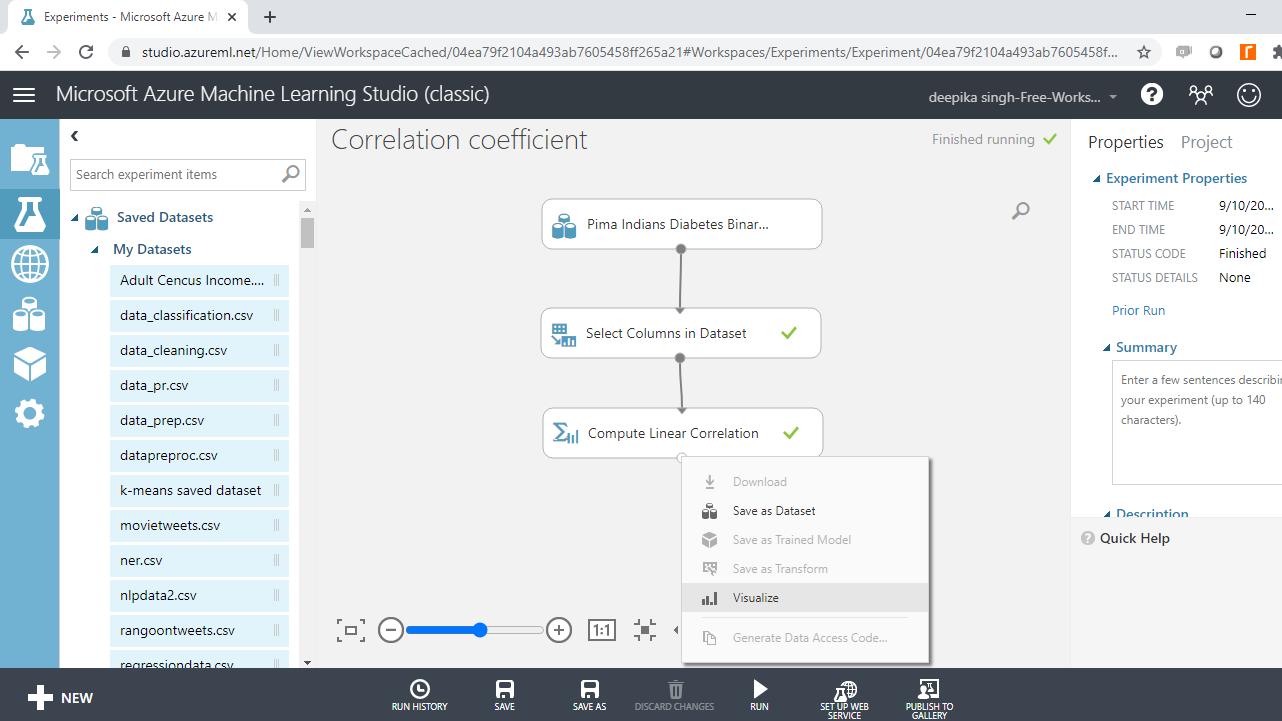Select the Pima Indians Diabetes module

(x=682, y=224)
